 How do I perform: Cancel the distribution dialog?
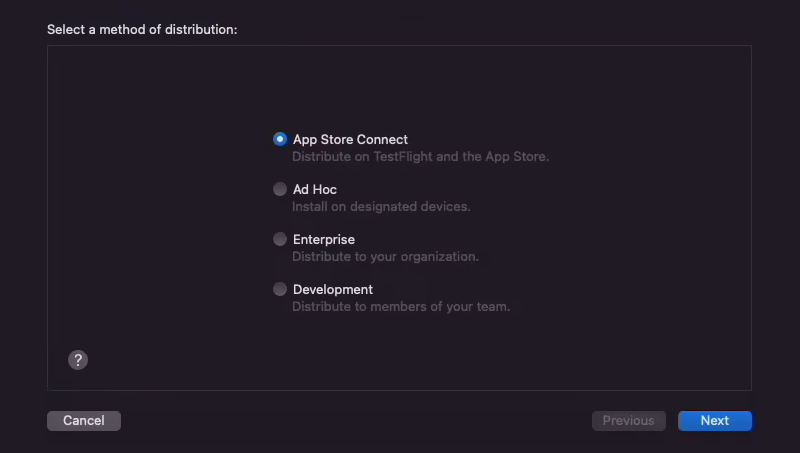pos(84,421)
